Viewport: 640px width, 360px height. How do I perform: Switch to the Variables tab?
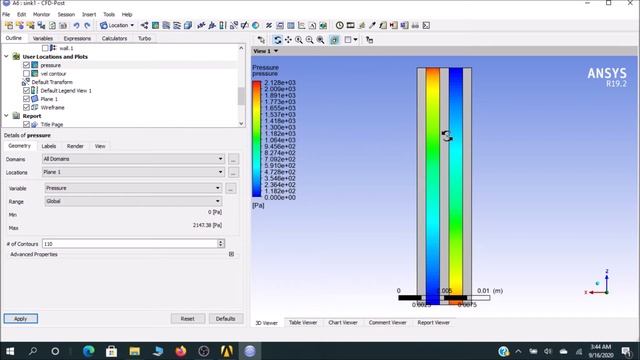[x=42, y=38]
